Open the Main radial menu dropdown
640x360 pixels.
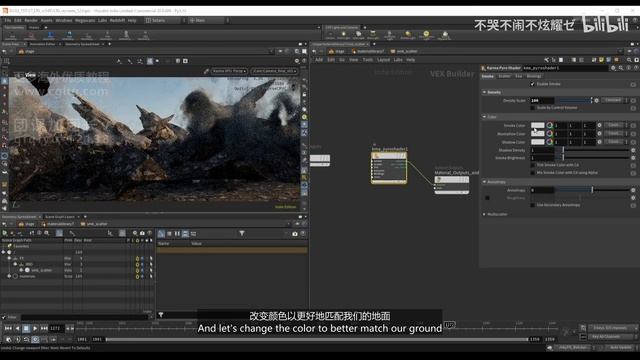[207, 20]
